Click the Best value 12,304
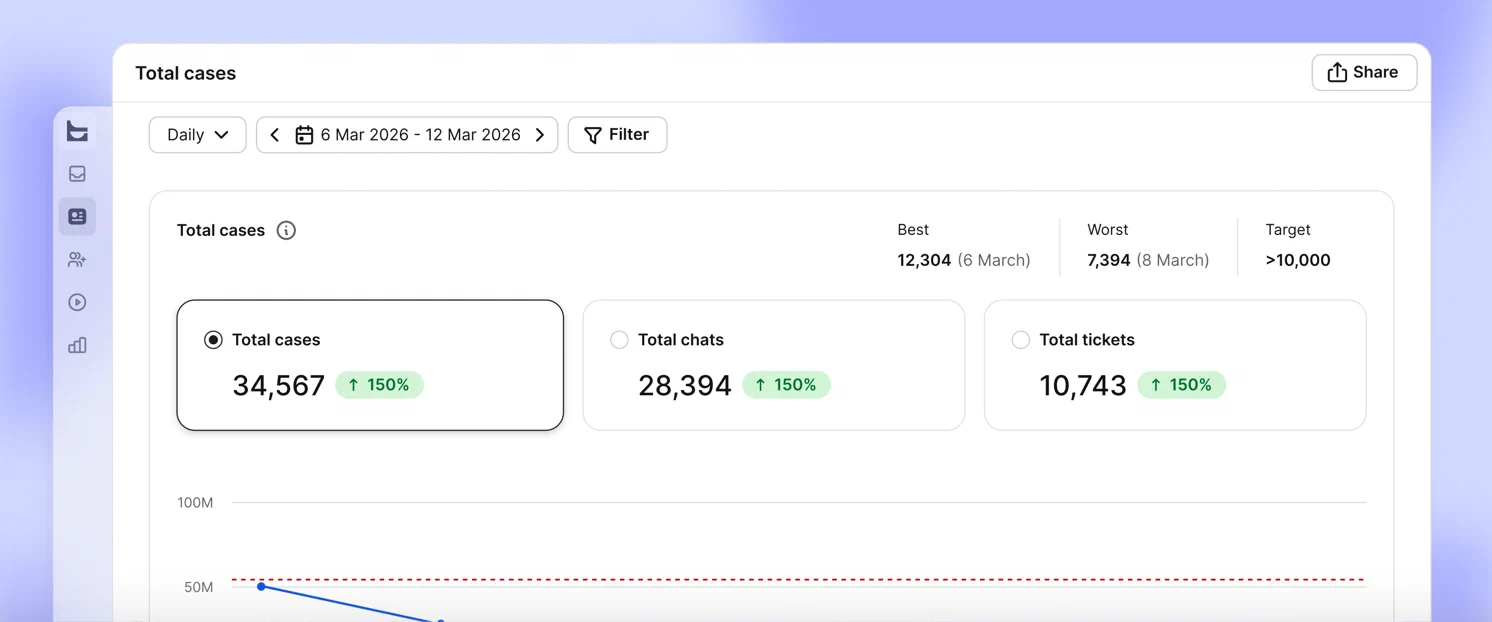 coord(924,260)
